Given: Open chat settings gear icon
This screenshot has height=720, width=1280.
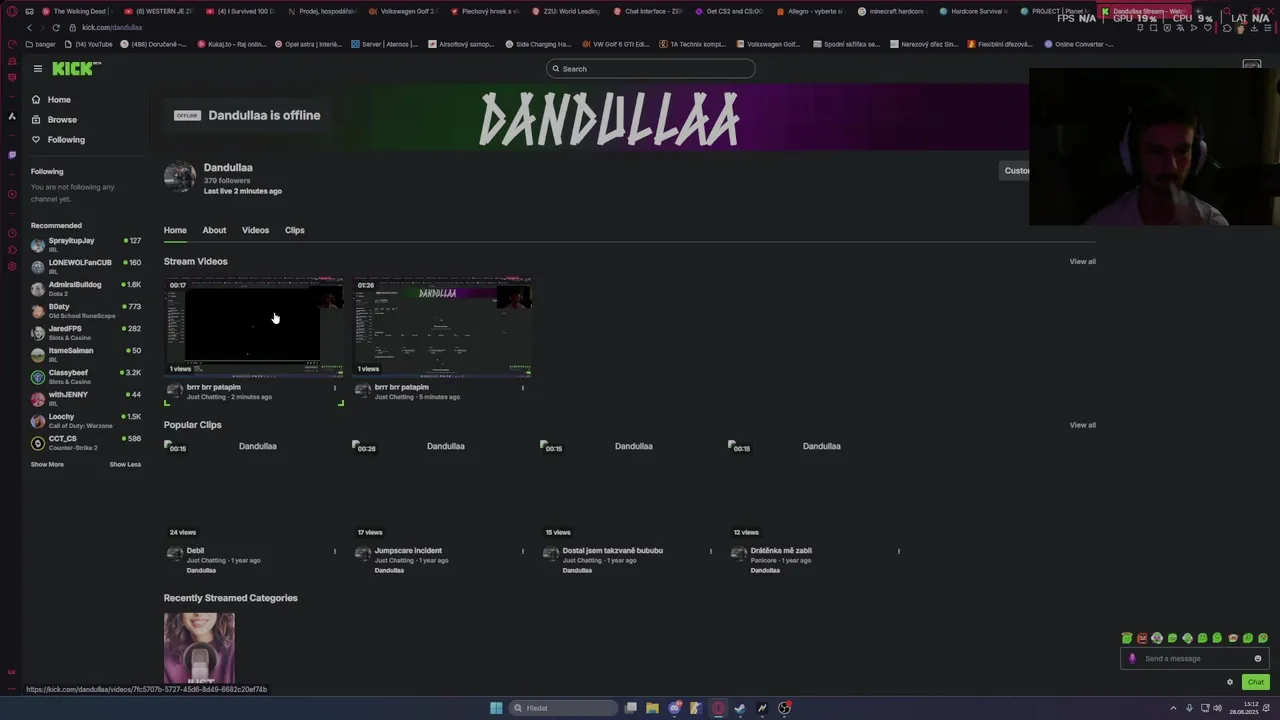Looking at the screenshot, I should coord(1230,682).
